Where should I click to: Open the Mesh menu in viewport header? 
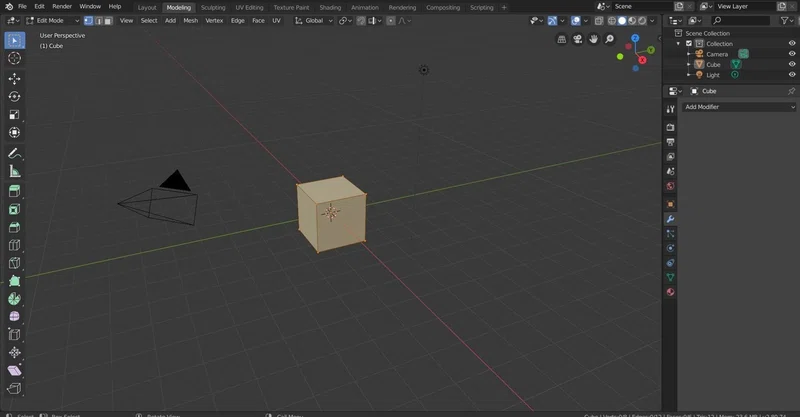(x=190, y=21)
